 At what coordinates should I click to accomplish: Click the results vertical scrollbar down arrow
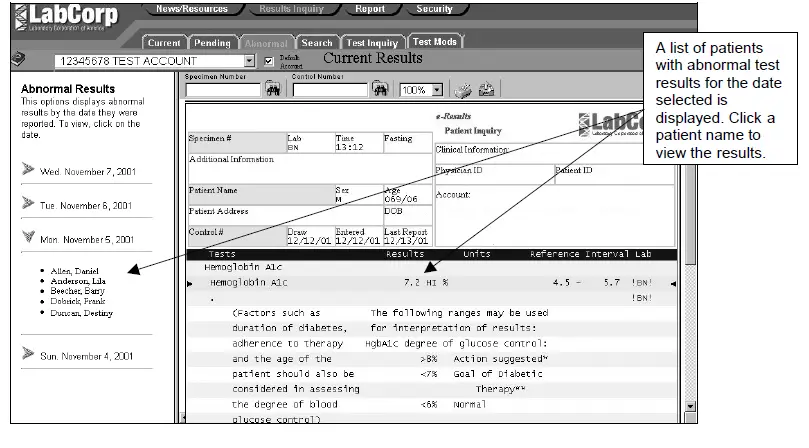click(690, 407)
